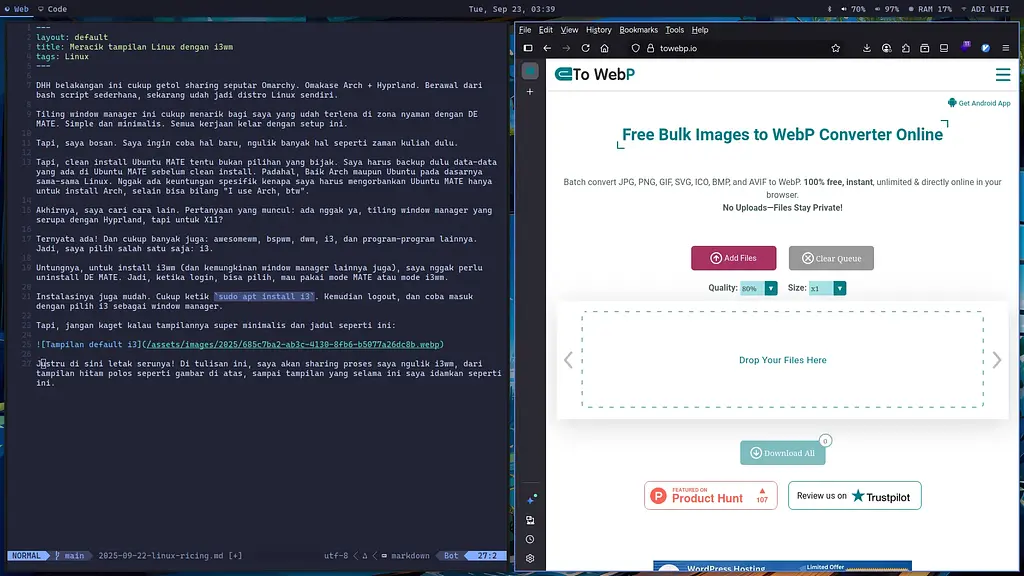Click the right carousel chevron arrow
Screen dimensions: 1024x576
click(x=996, y=360)
